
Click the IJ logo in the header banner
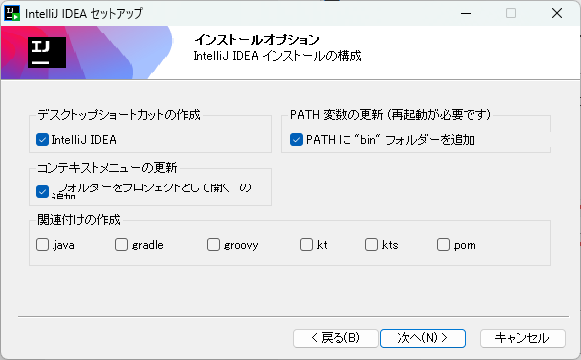(x=47, y=52)
